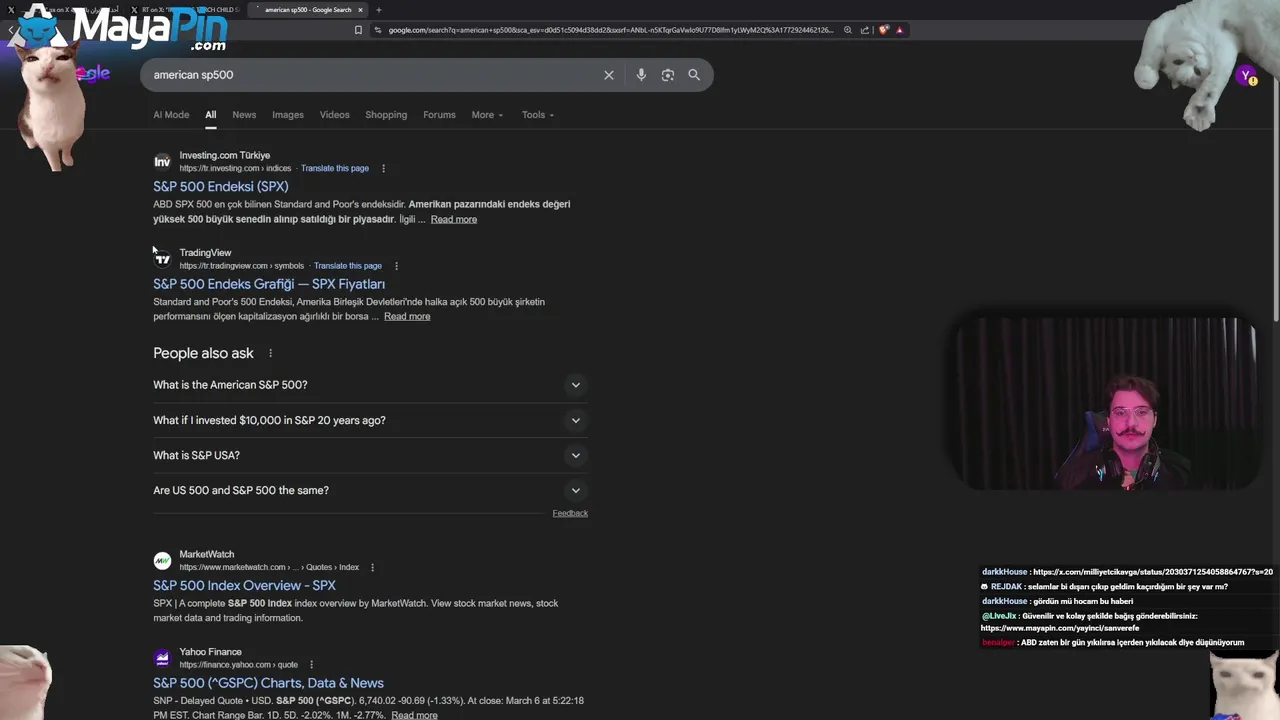Switch to Images tab

point(288,115)
